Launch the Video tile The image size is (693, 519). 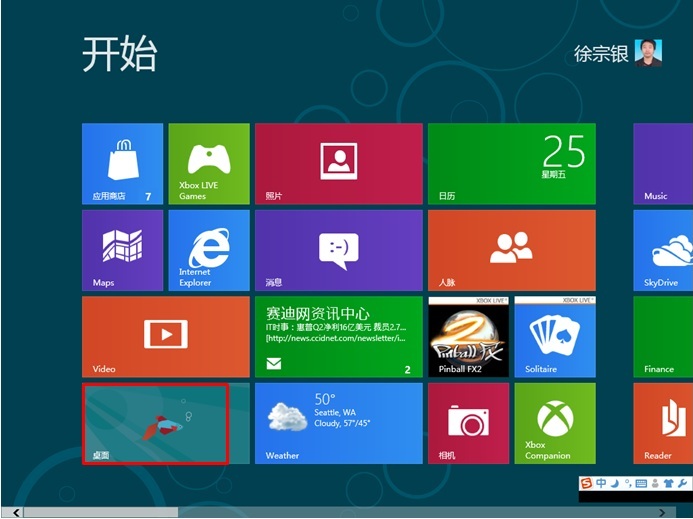(166, 337)
